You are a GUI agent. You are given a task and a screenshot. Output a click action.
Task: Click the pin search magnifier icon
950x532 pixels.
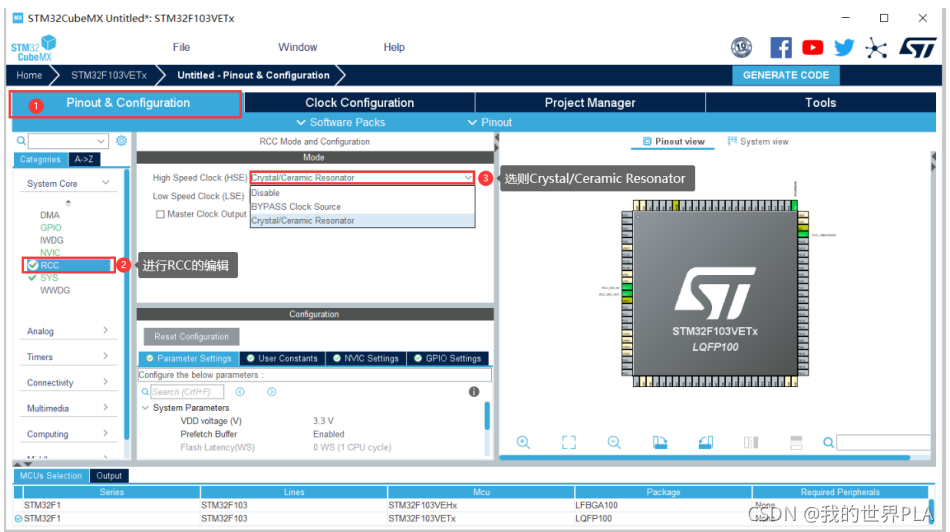828,443
